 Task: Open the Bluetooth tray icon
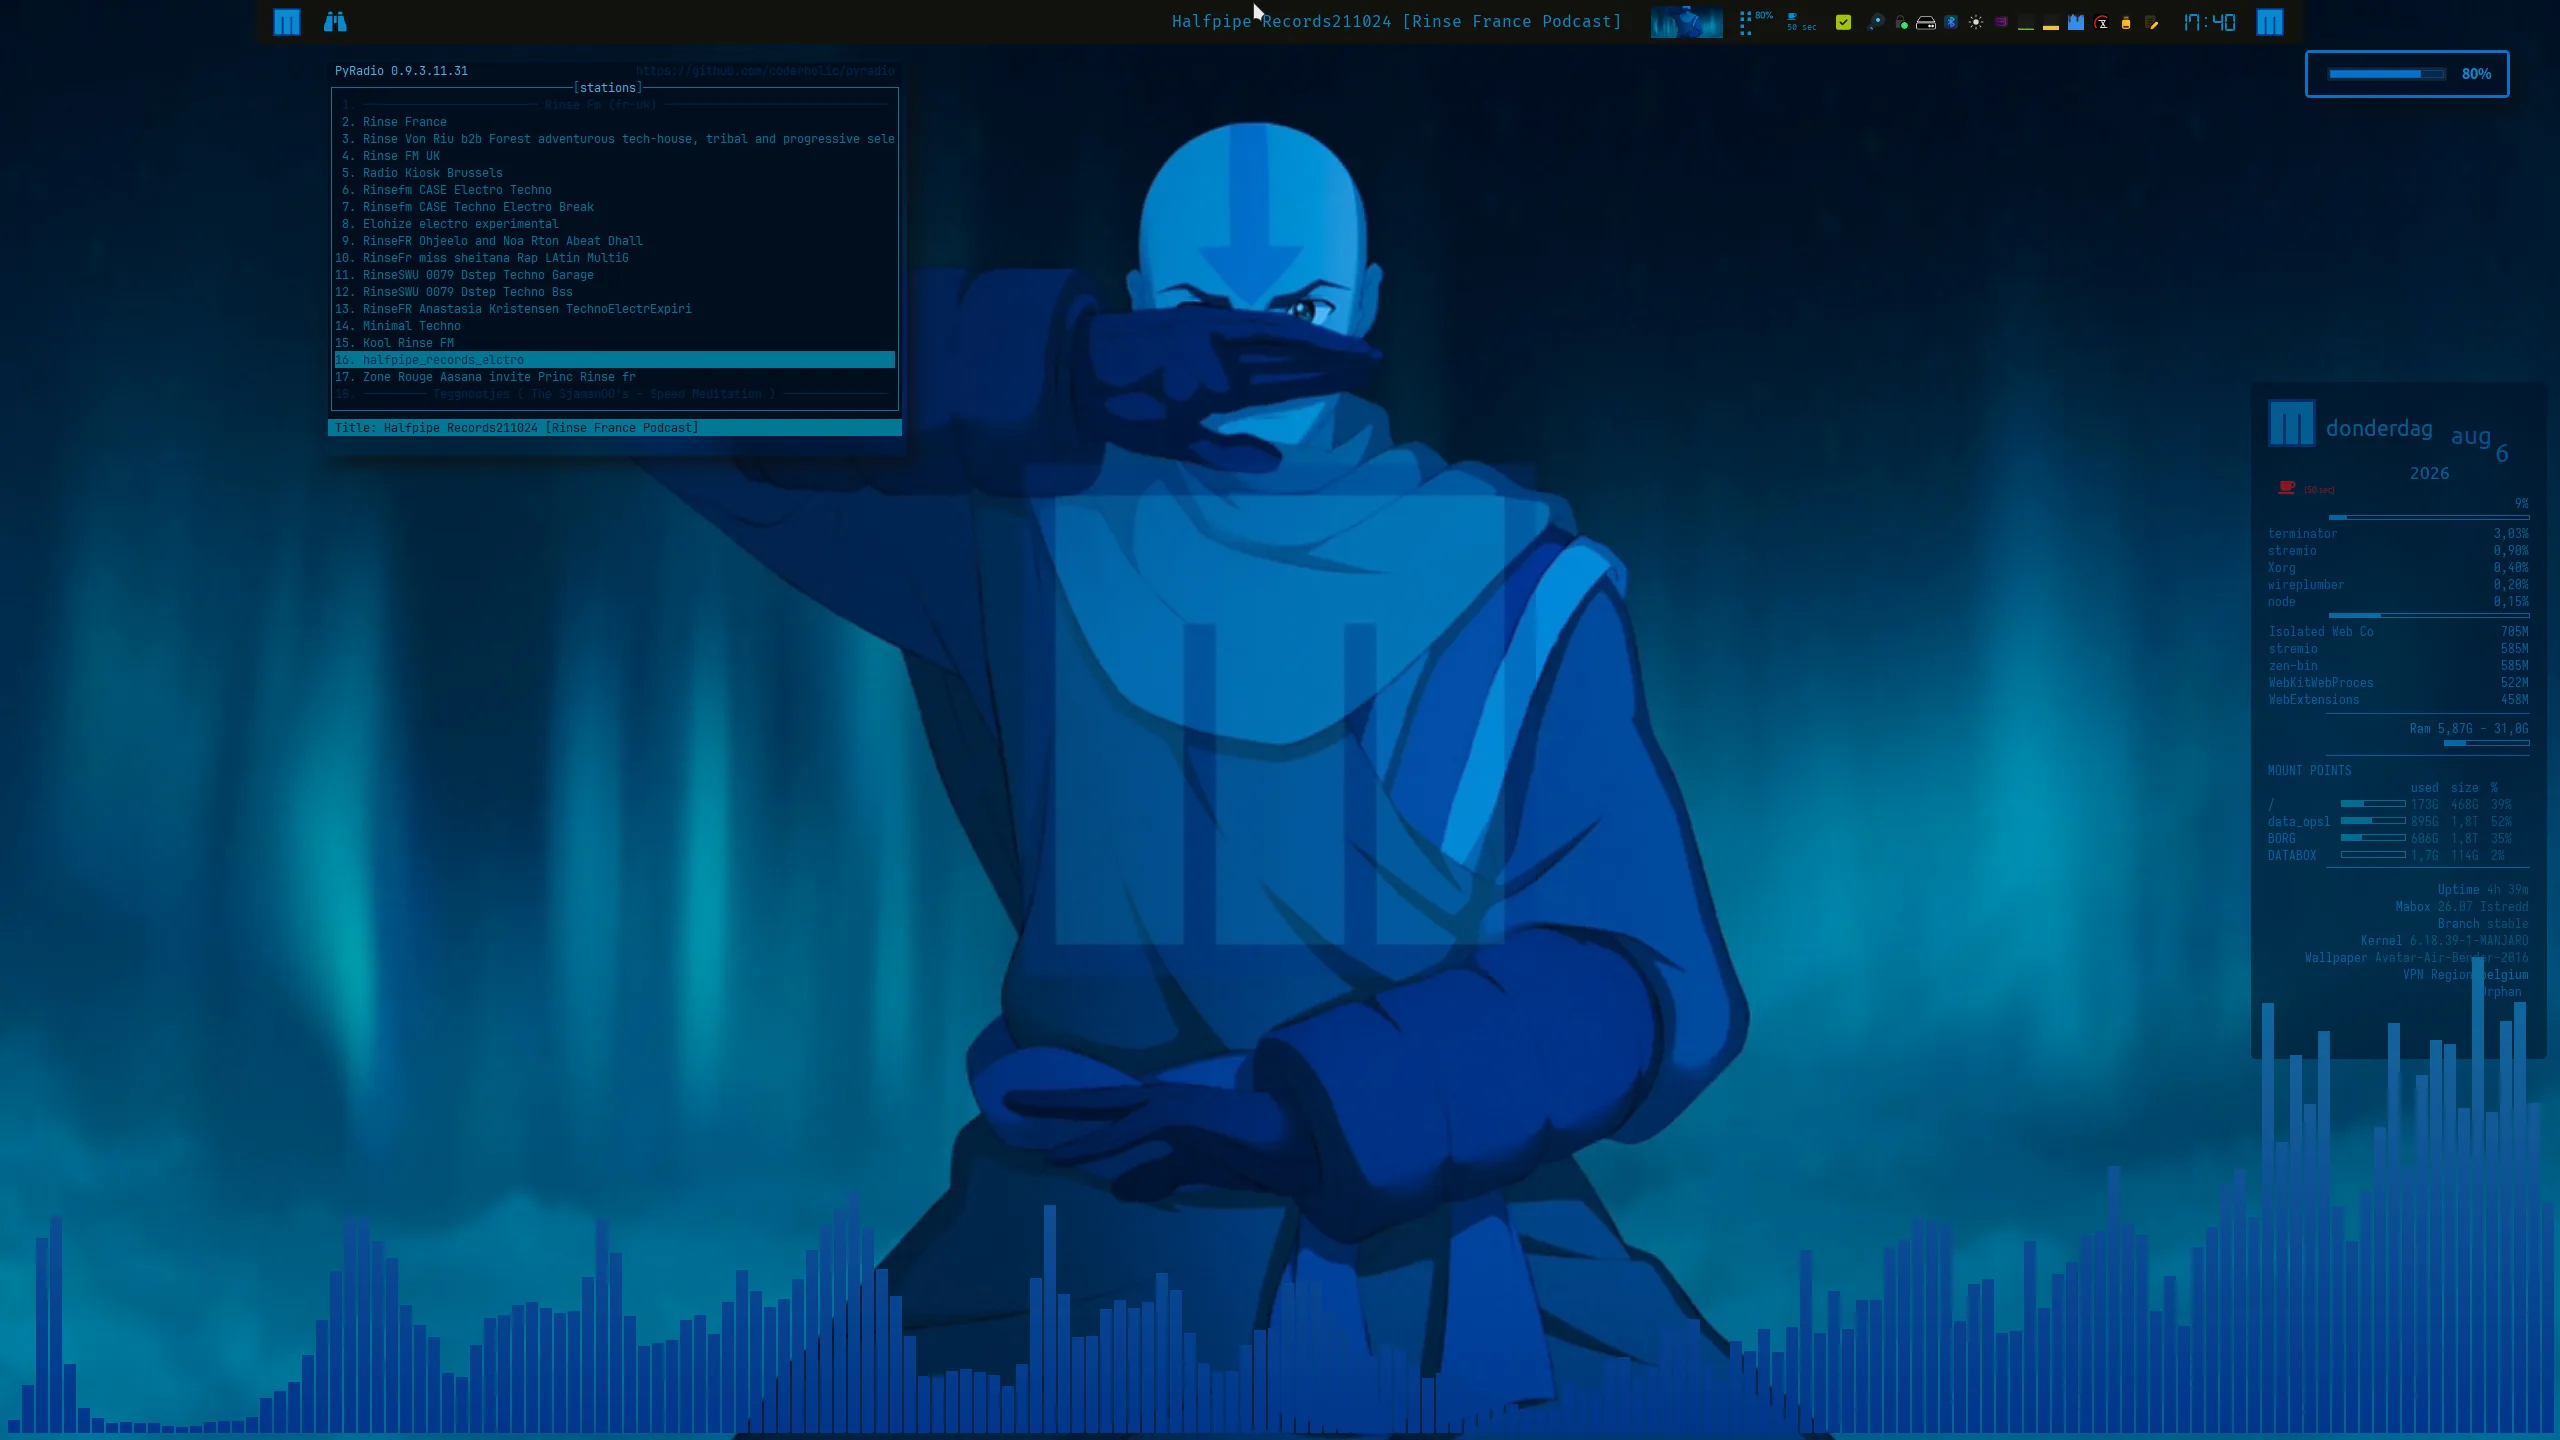click(x=1950, y=22)
